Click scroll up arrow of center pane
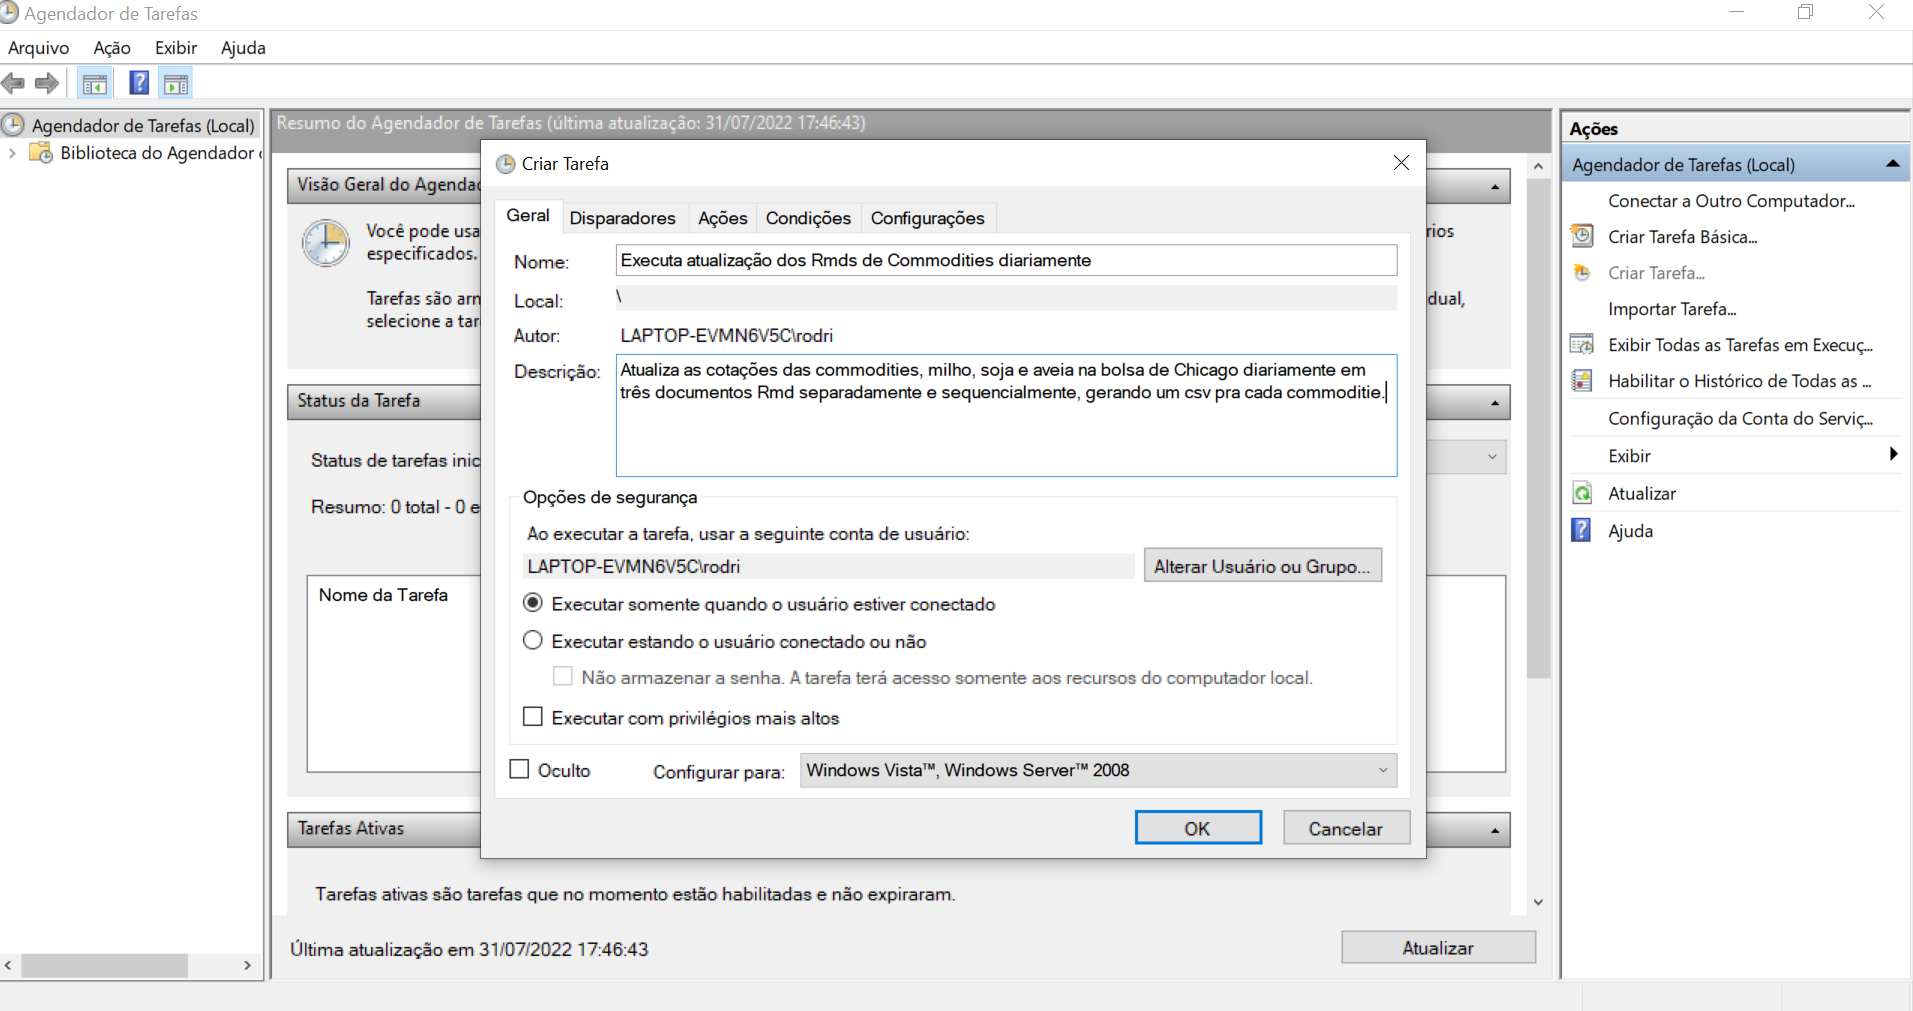The height and width of the screenshot is (1011, 1913). [1538, 166]
